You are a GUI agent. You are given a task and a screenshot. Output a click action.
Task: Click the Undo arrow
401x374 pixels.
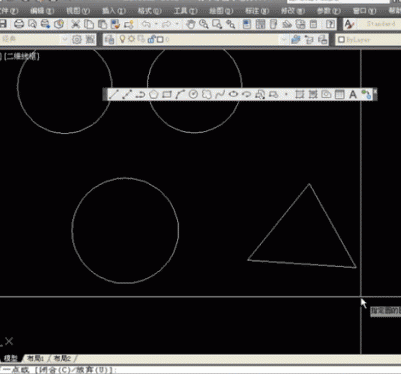click(x=146, y=24)
